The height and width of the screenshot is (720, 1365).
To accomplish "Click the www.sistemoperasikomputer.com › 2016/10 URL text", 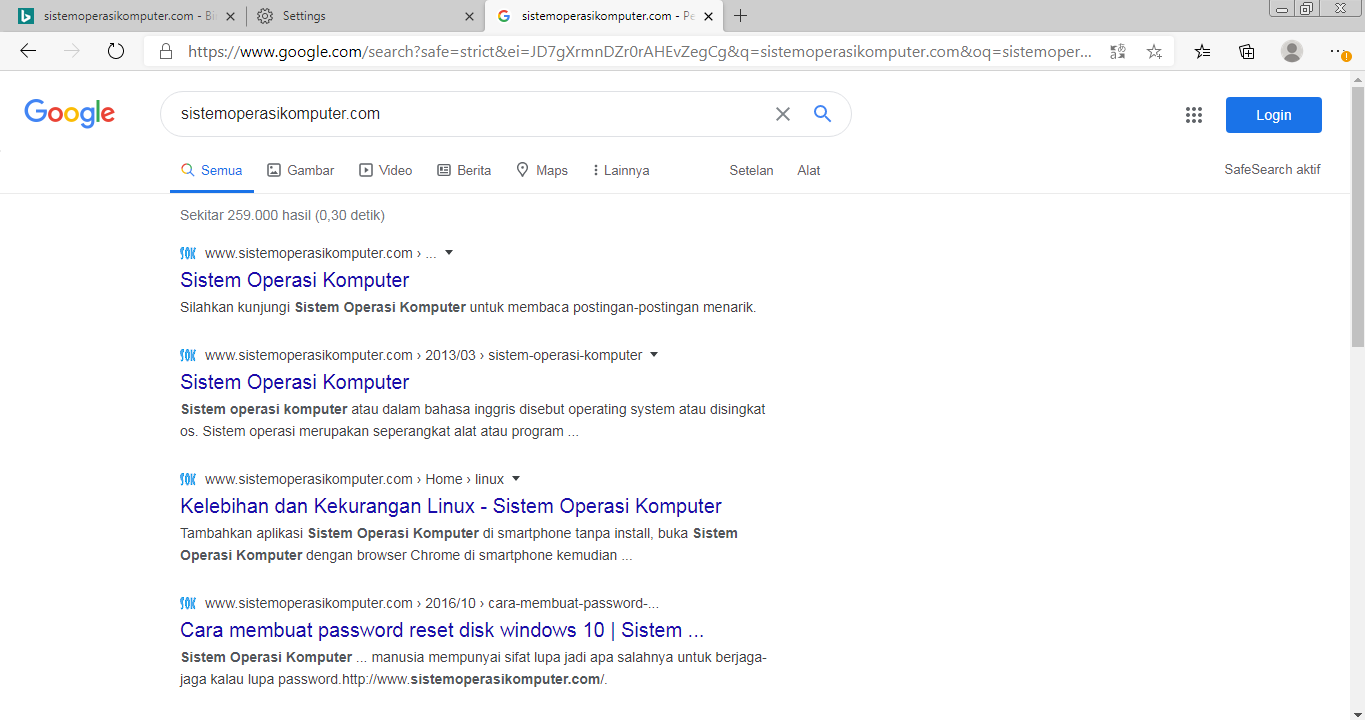I will pyautogui.click(x=432, y=603).
